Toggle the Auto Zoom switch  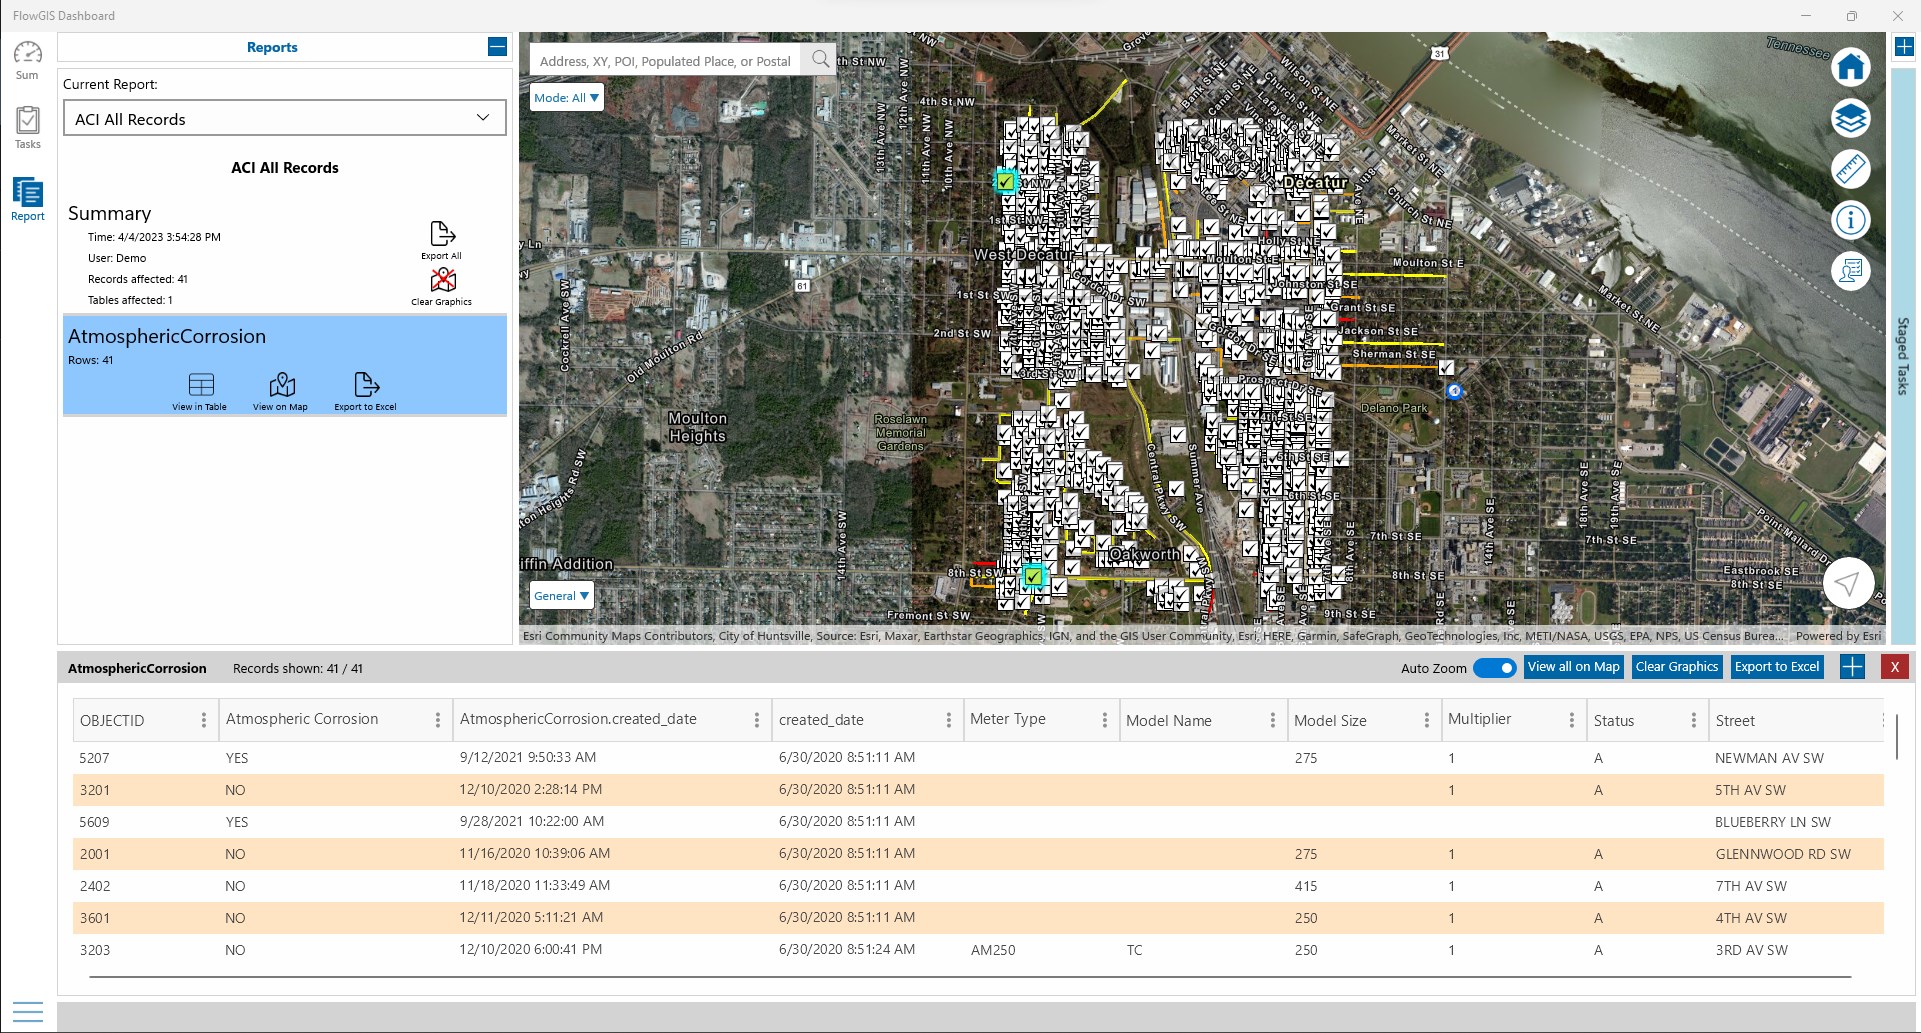(1495, 668)
